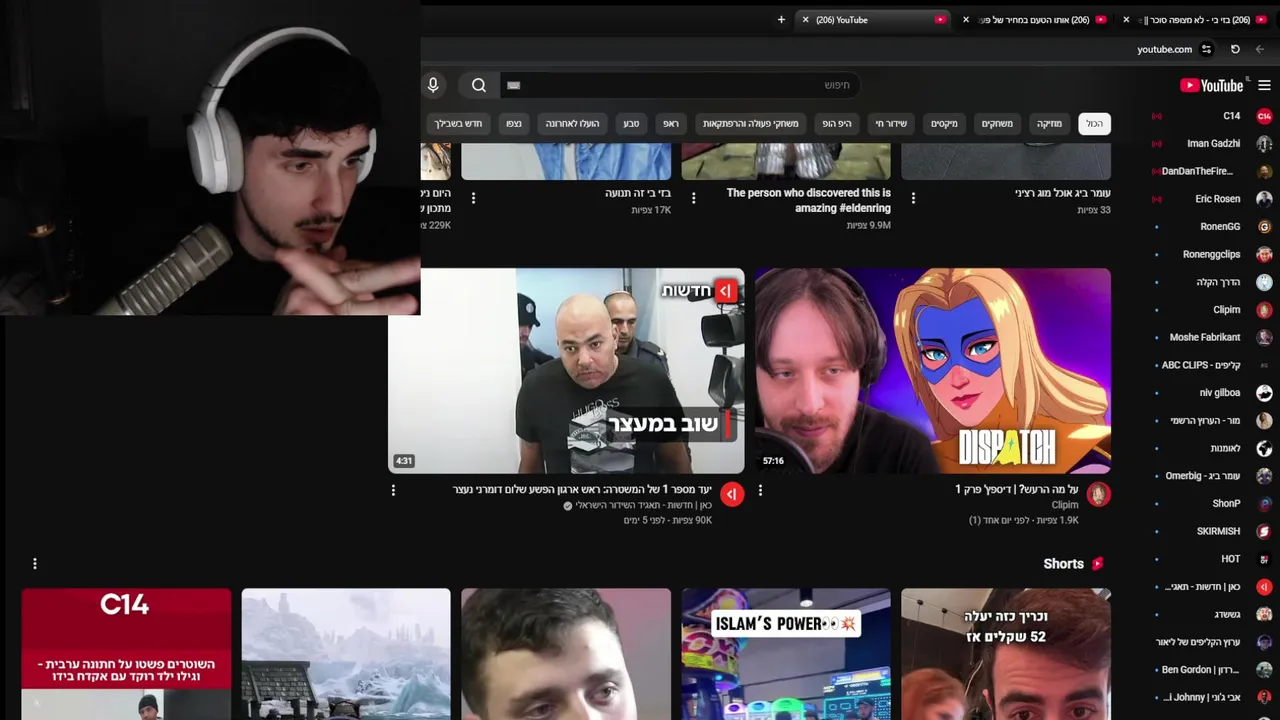Open SKIRMISH channel avatar in sidebar

click(1264, 531)
